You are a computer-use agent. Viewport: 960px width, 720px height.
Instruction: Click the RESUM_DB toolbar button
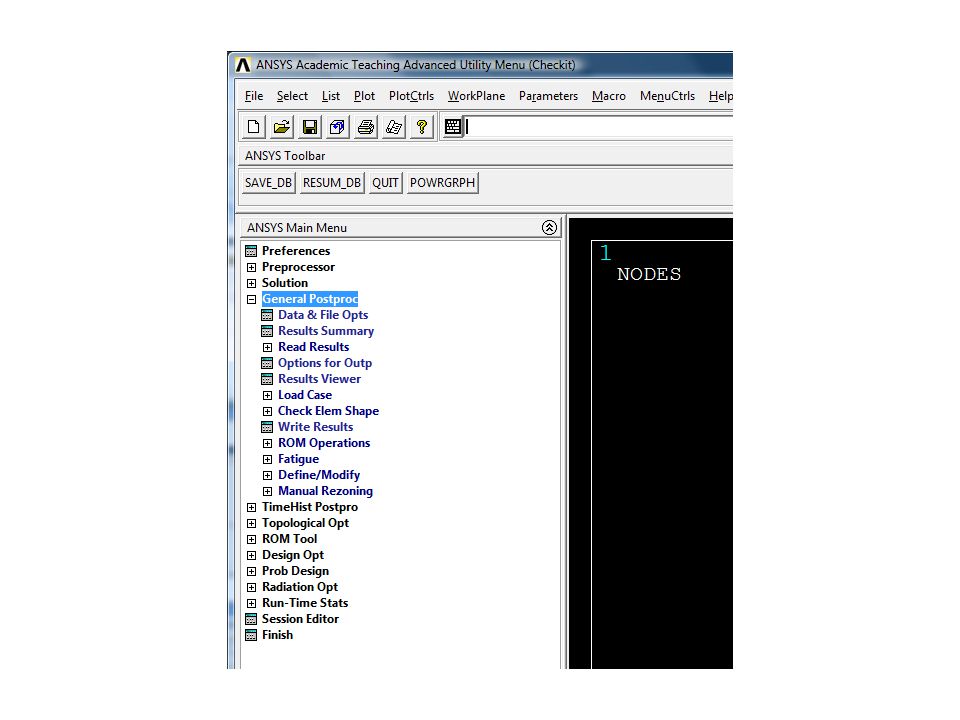point(332,182)
